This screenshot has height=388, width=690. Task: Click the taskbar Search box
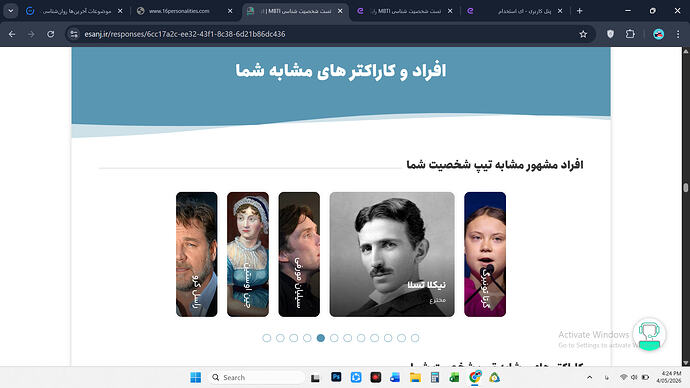point(256,377)
